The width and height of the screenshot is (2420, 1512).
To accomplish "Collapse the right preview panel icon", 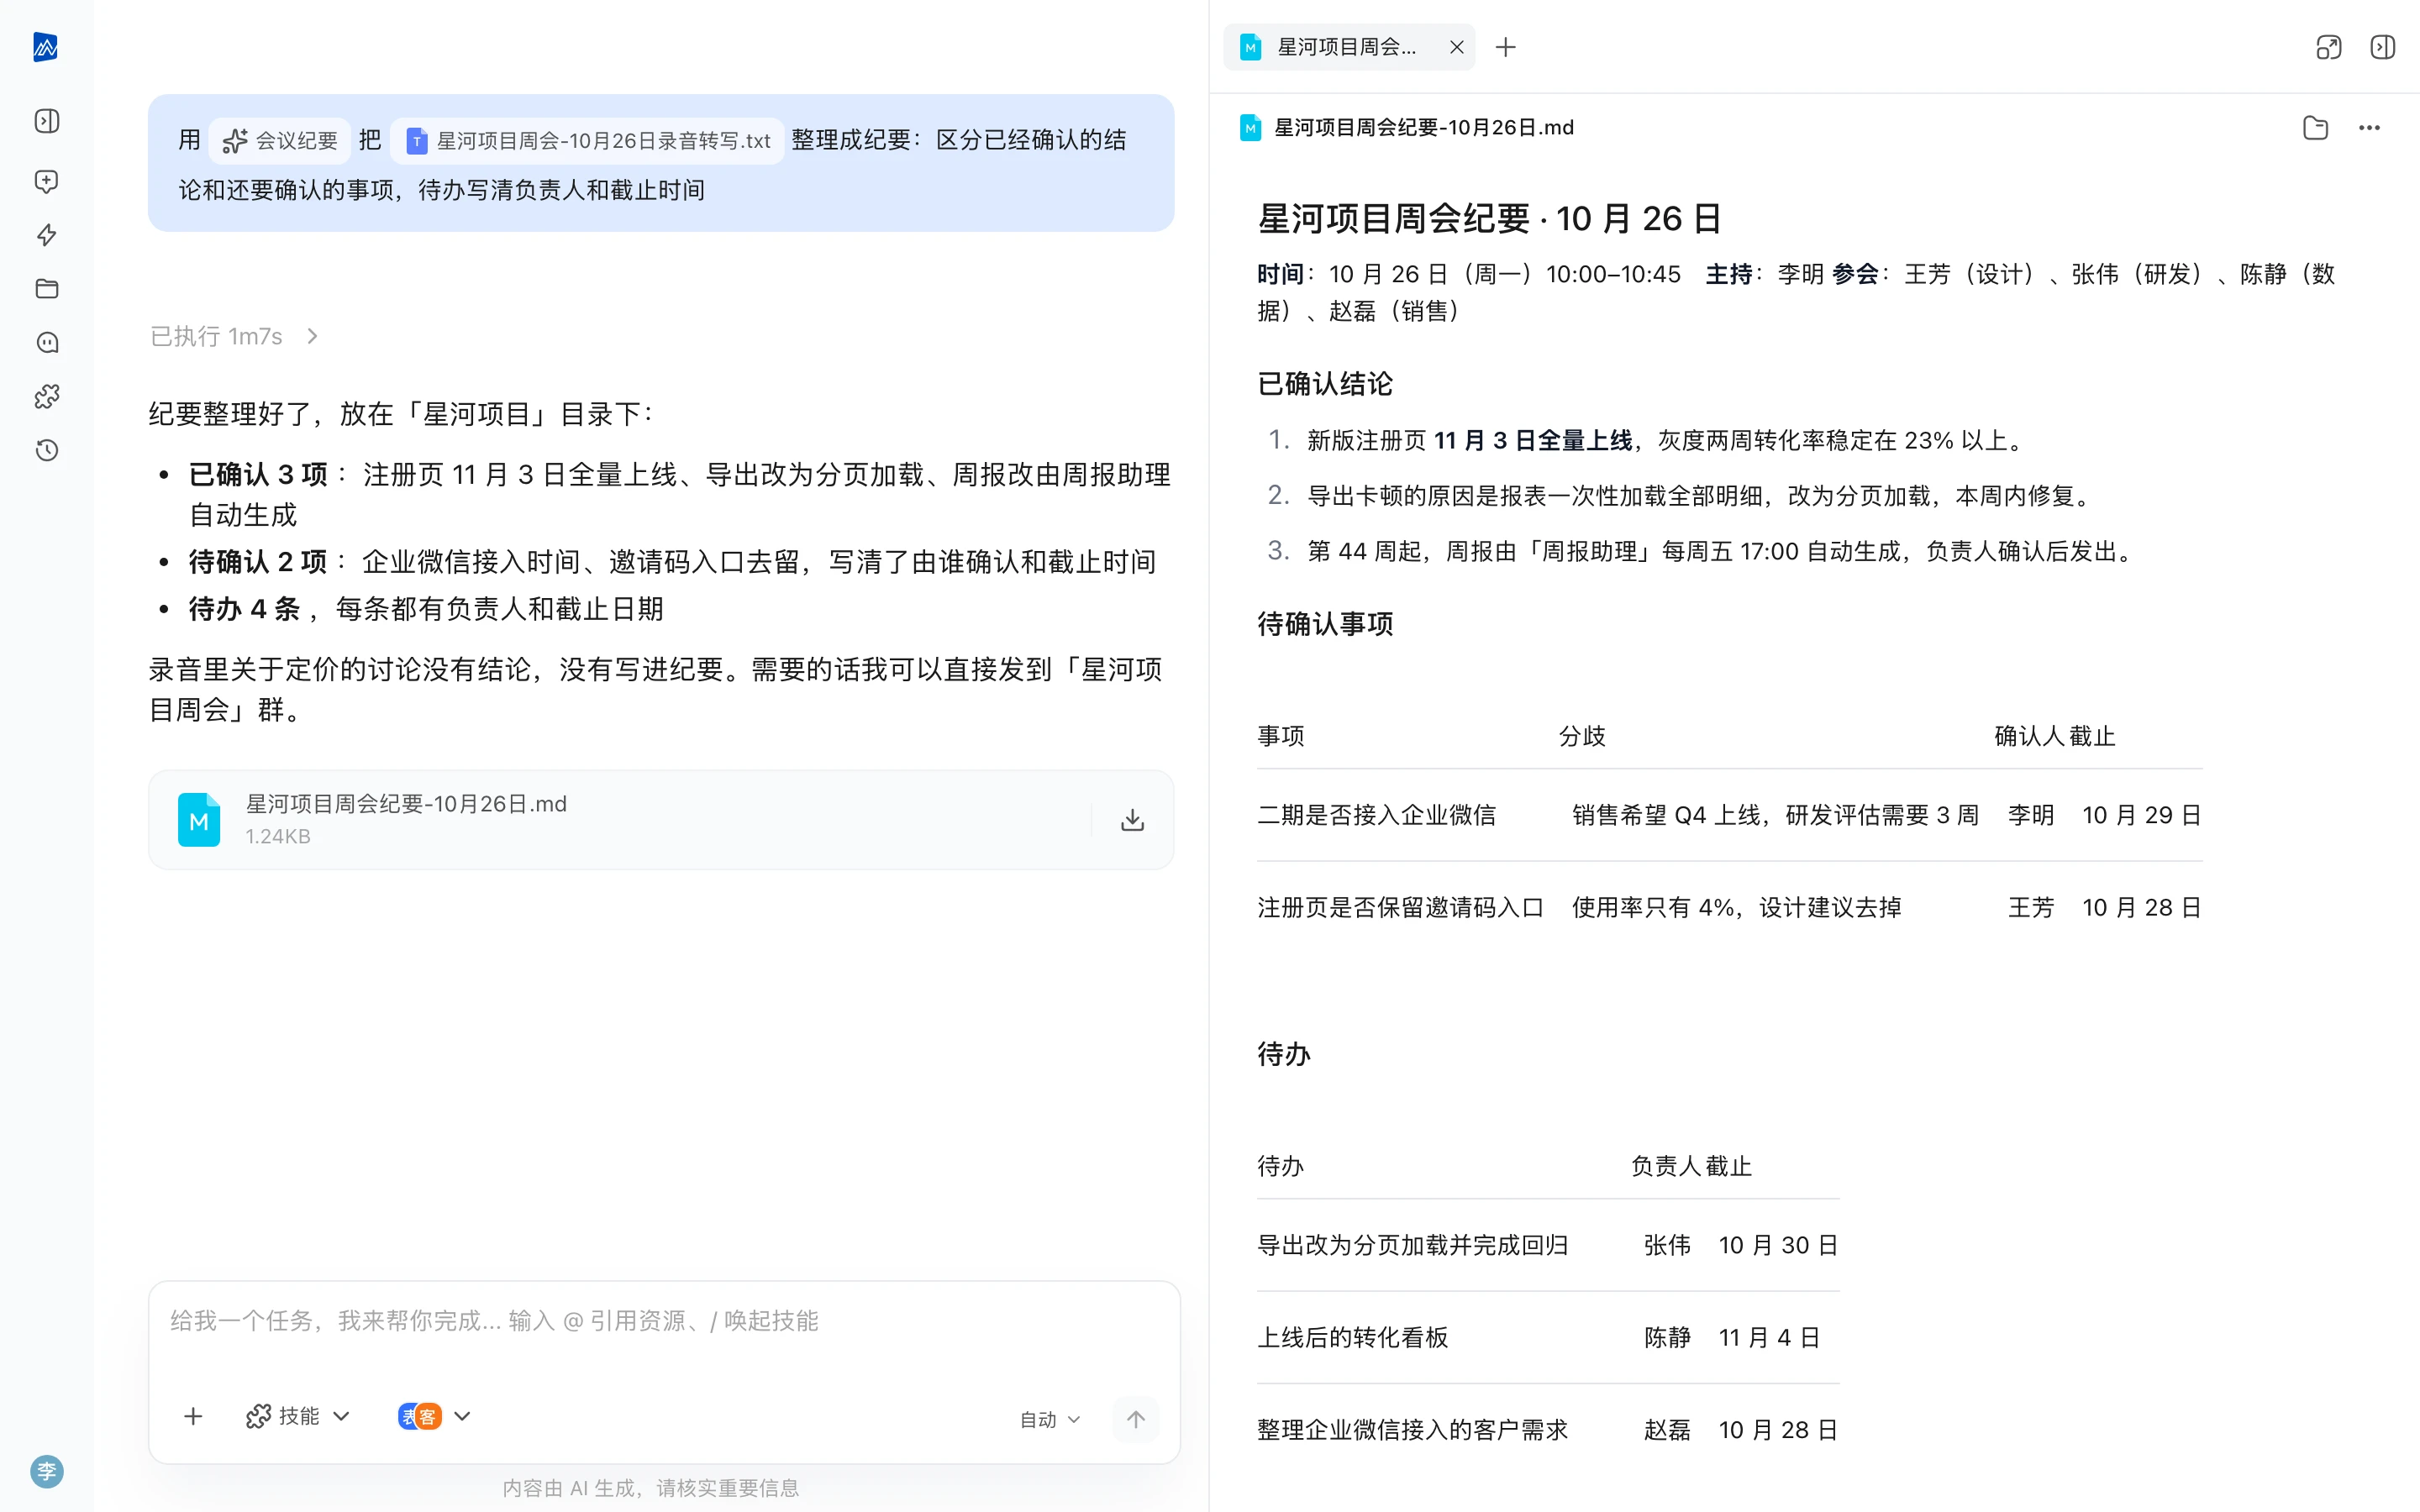I will [2383, 47].
